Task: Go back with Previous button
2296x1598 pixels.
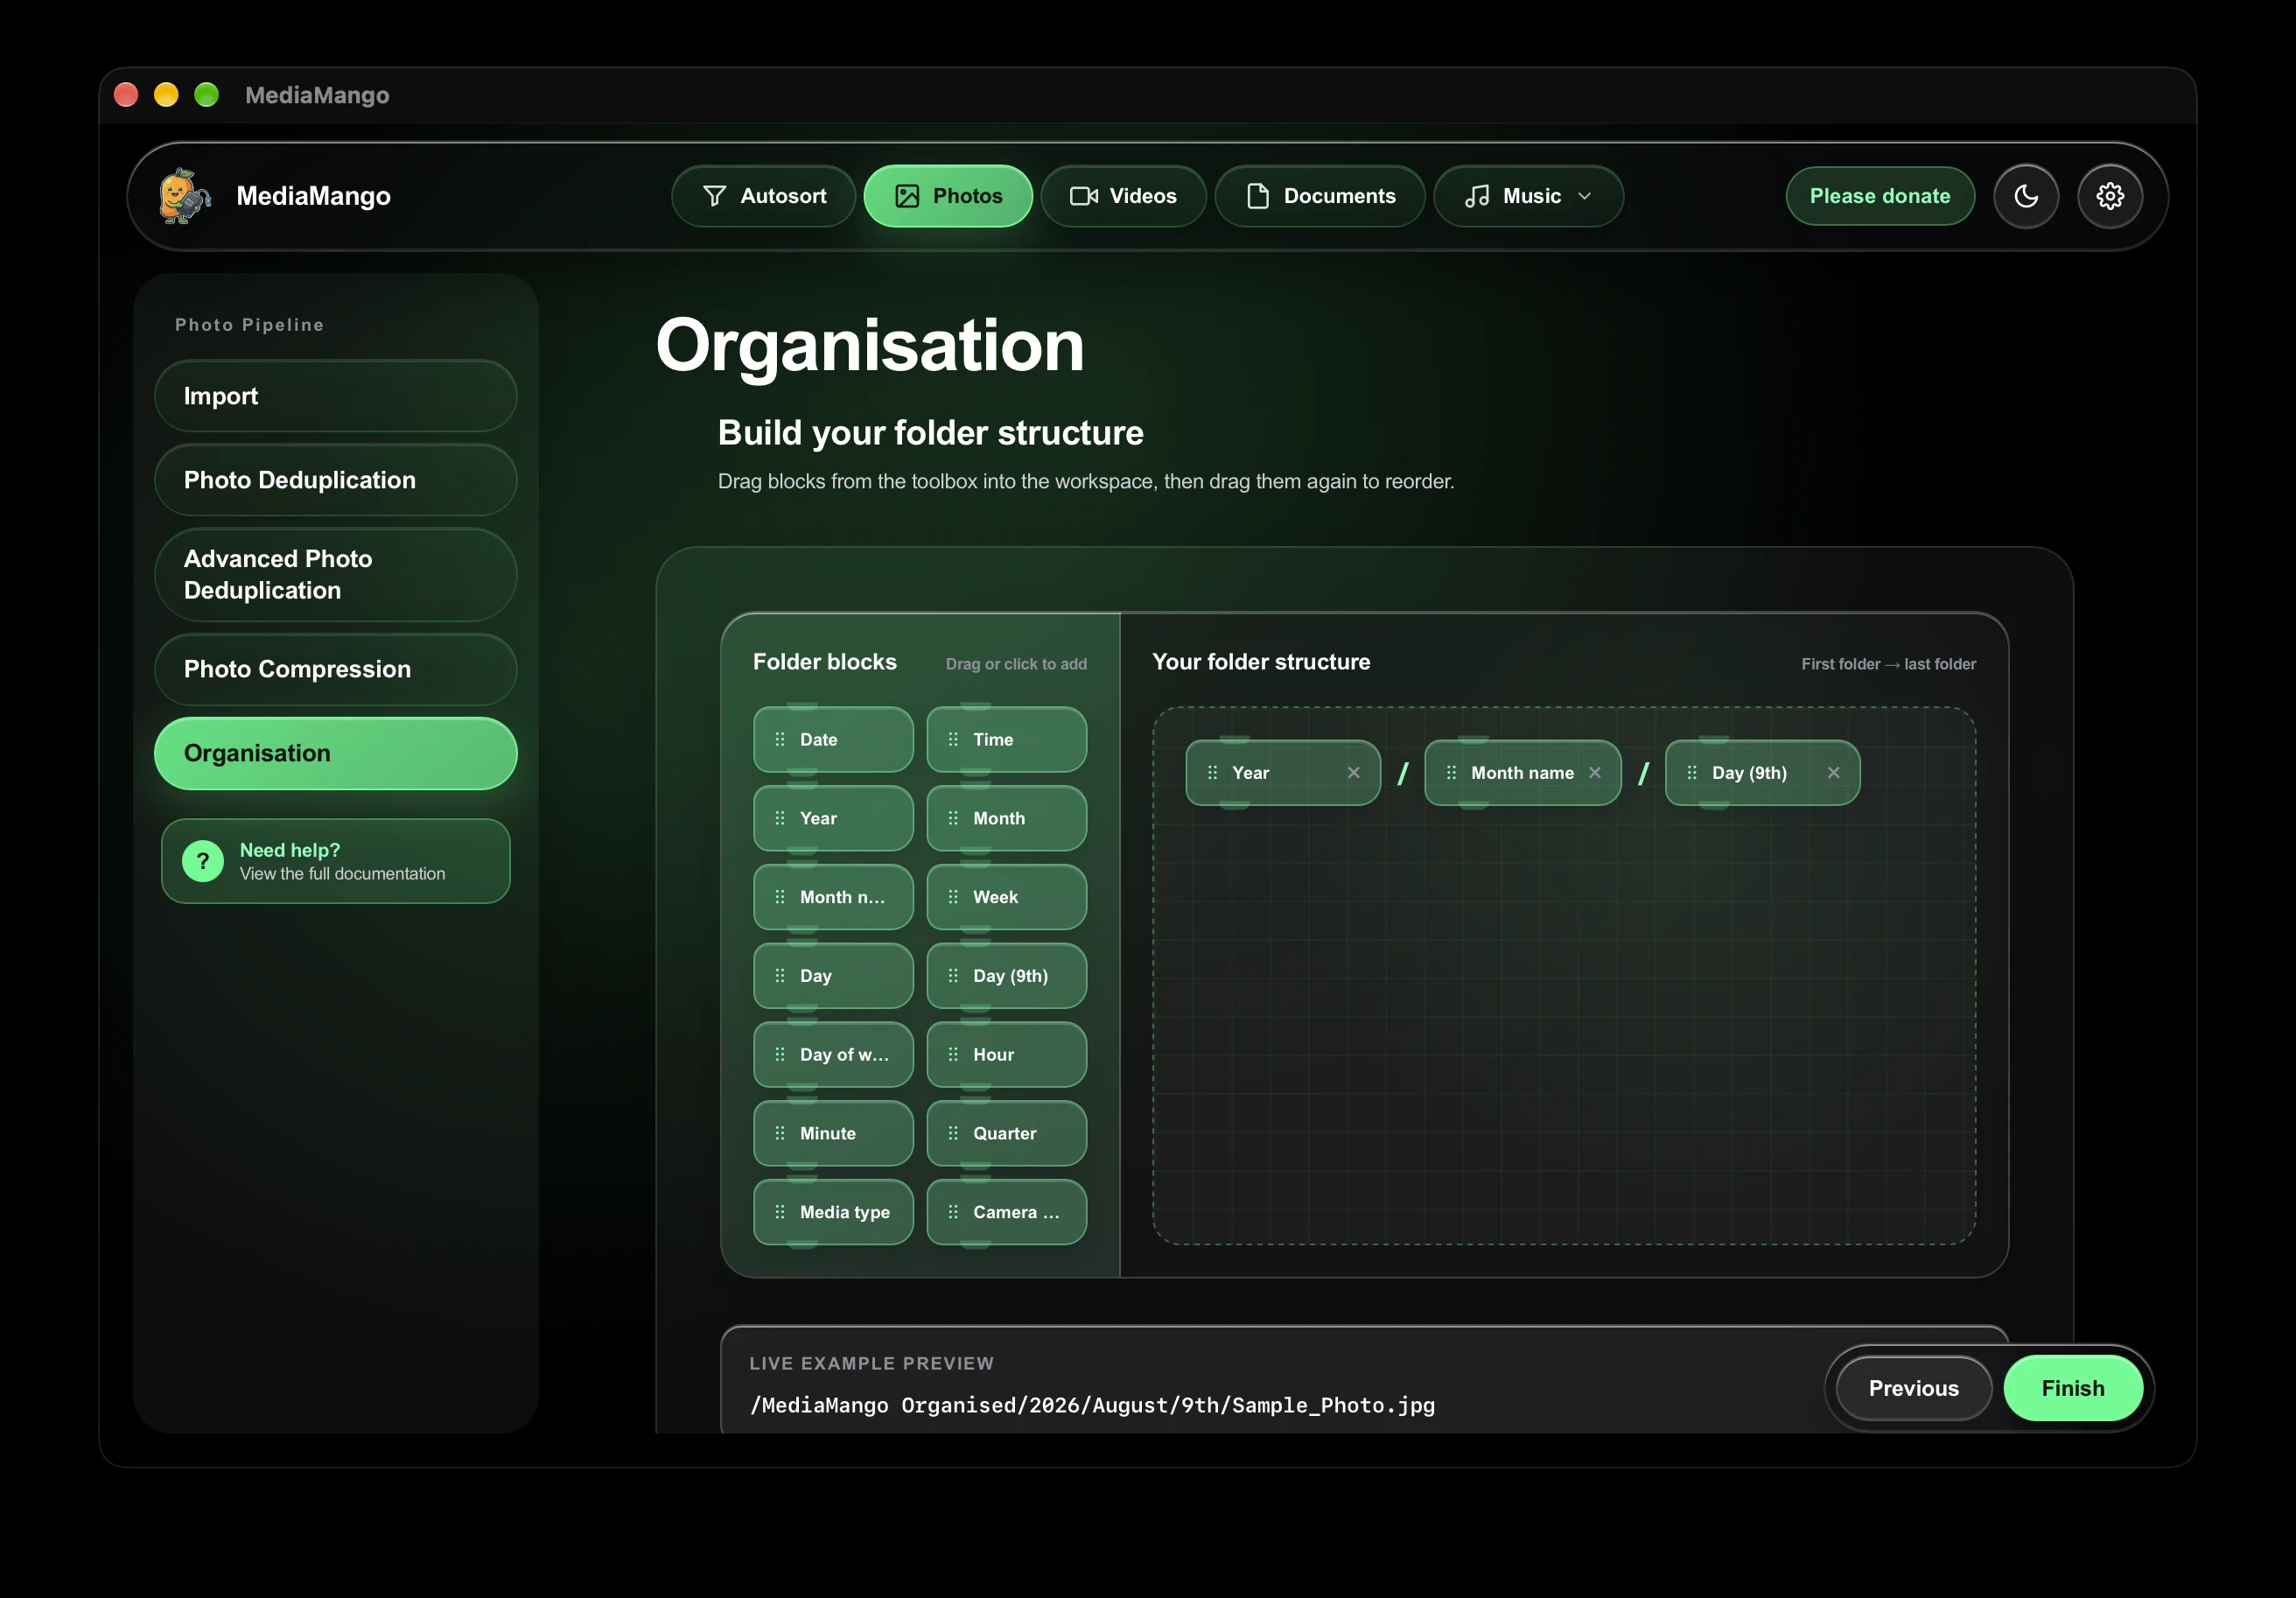Action: point(1913,1388)
